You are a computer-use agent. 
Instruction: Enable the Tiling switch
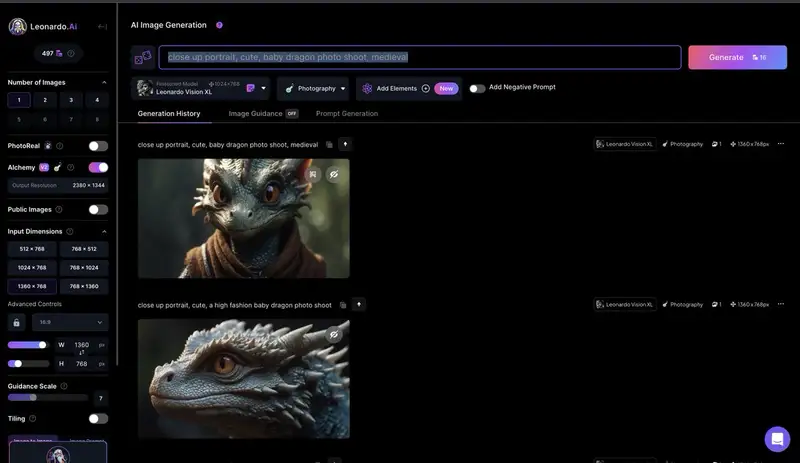(98, 419)
